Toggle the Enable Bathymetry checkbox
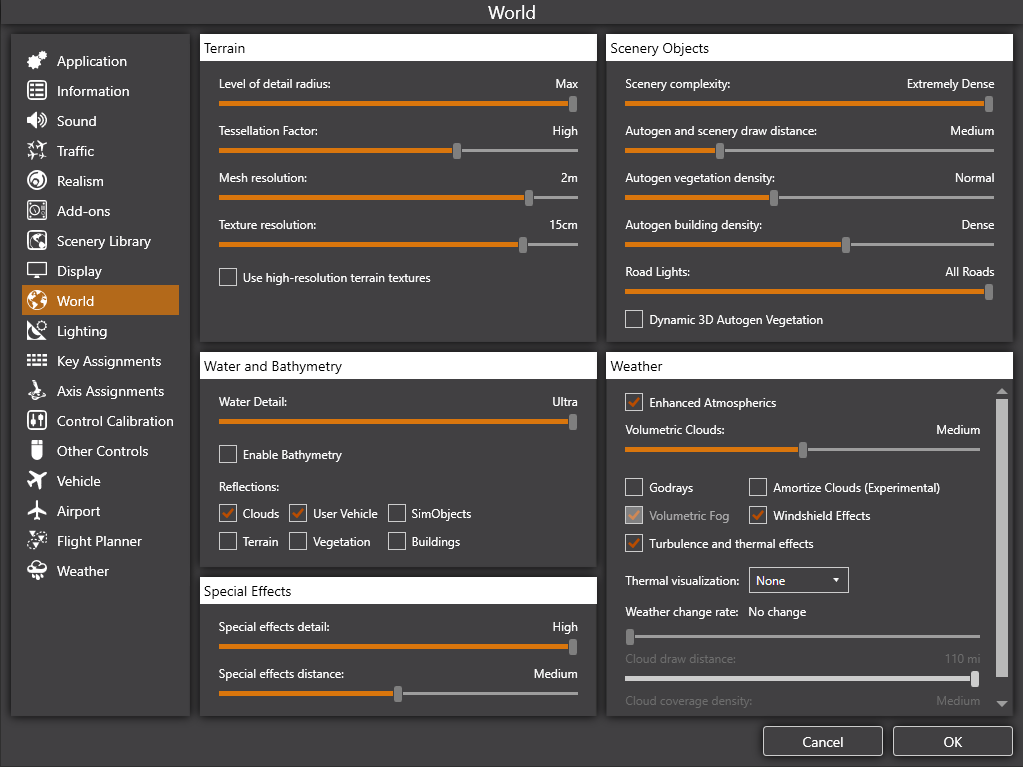Screen dimensions: 1023x767 pos(228,454)
